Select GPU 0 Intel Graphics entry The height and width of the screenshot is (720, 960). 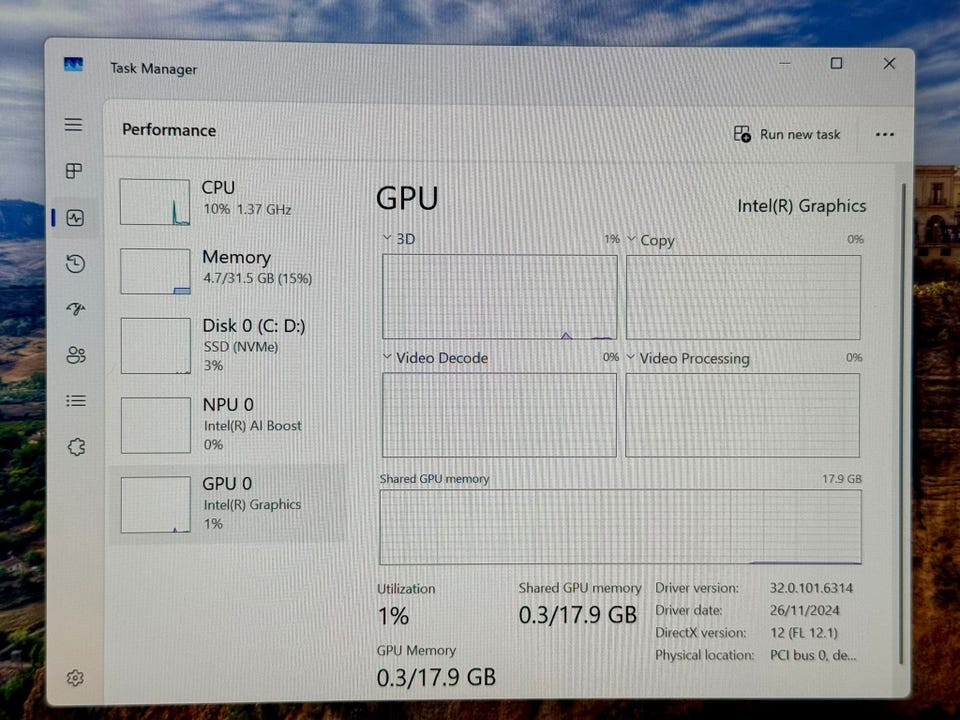point(227,503)
